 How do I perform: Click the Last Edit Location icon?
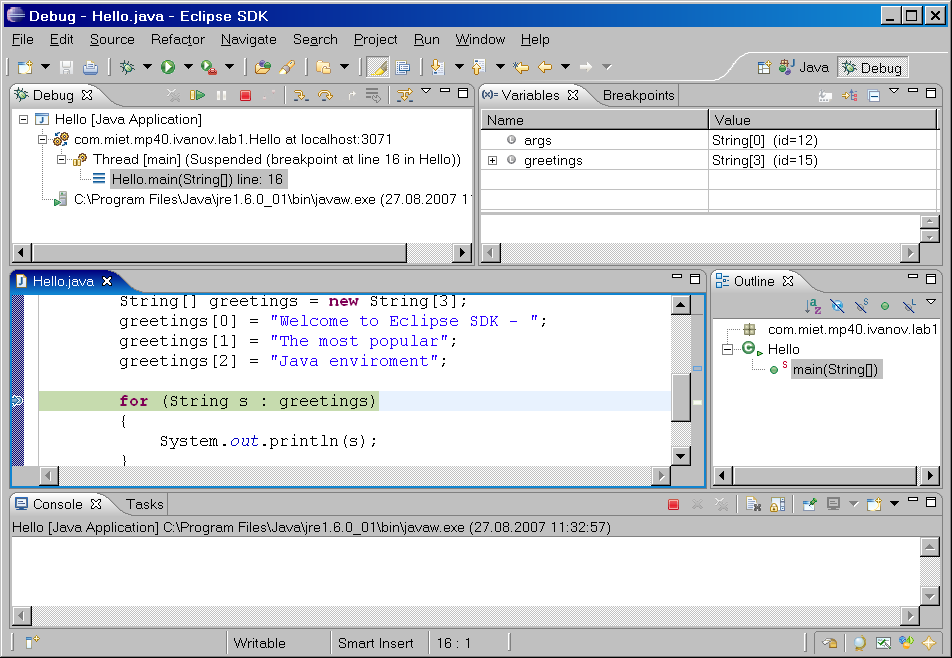pos(521,67)
